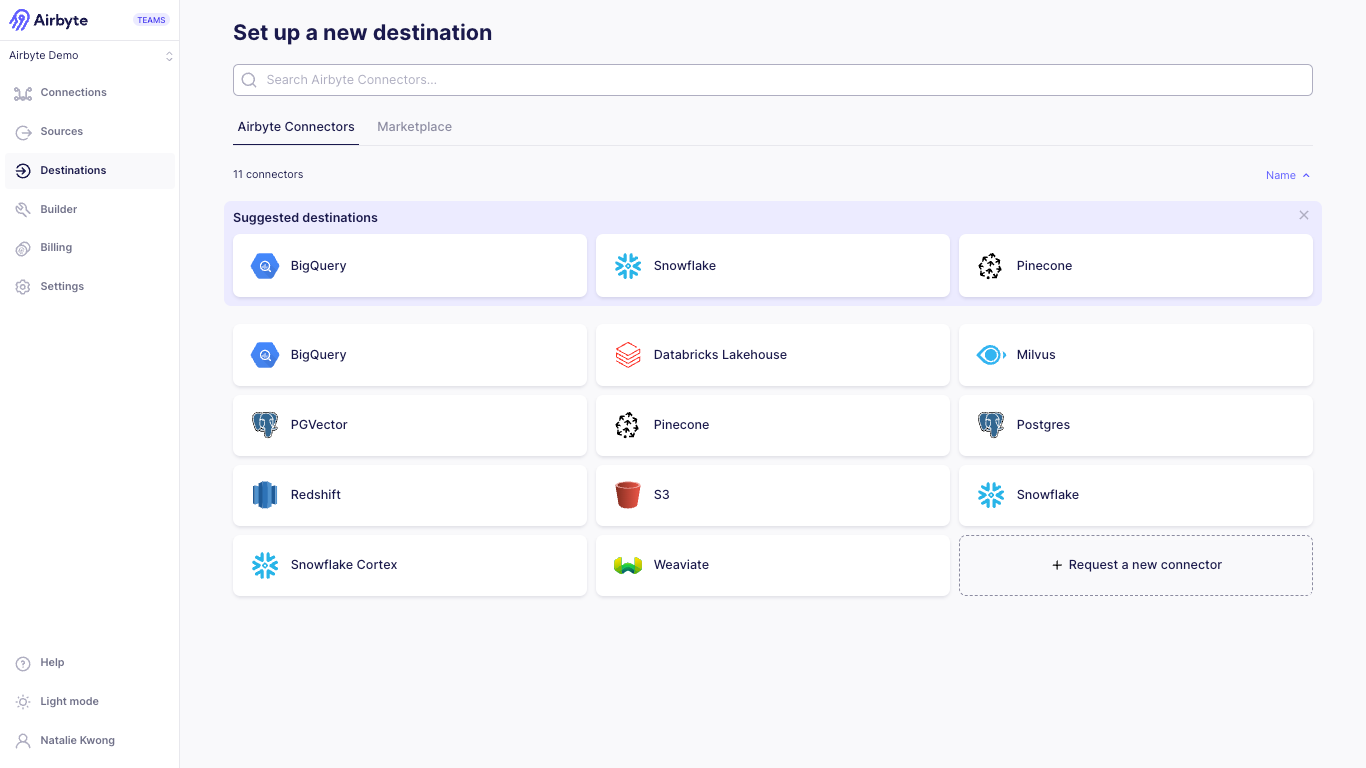
Task: Focus the Search Airbyte Connectors field
Action: tap(772, 80)
